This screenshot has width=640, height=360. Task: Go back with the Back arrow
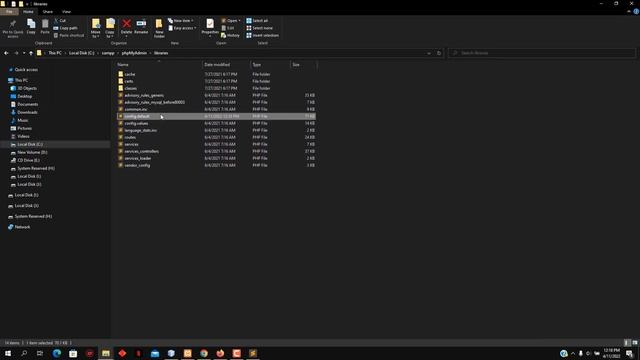(x=6, y=53)
